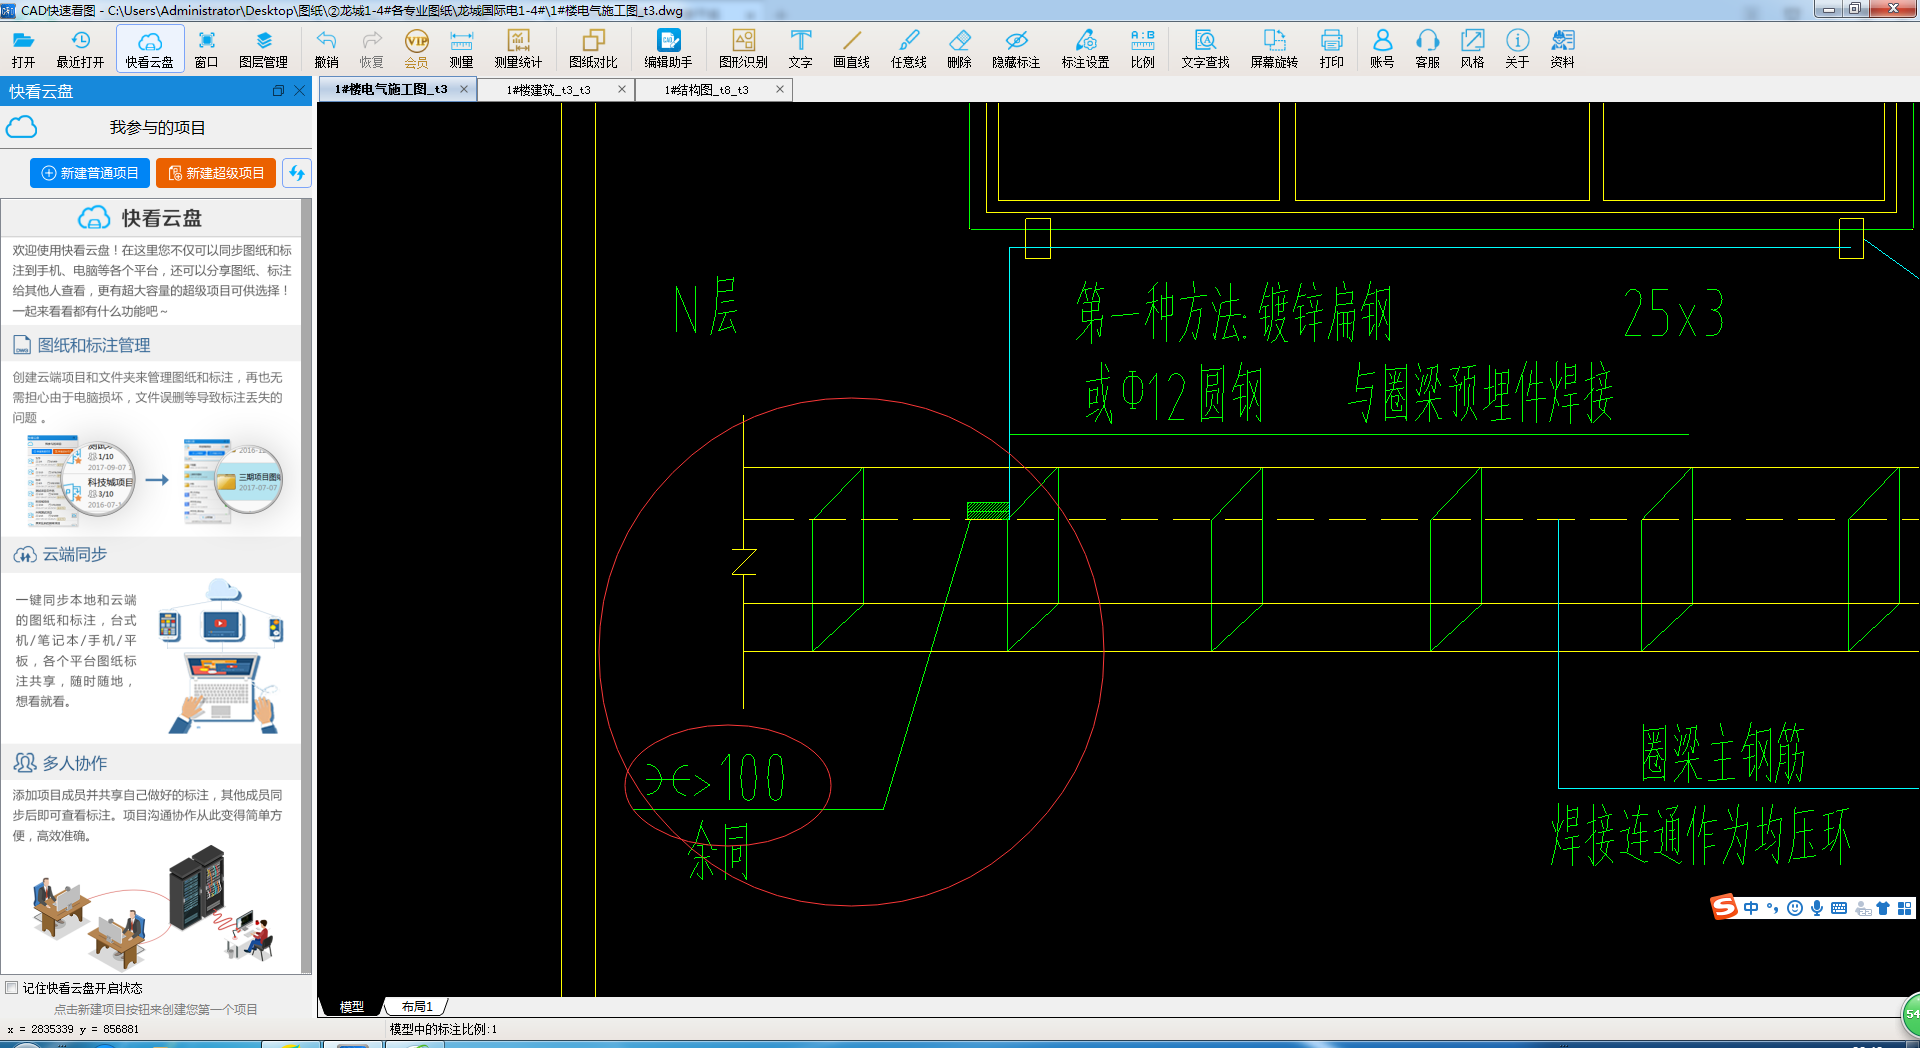The height and width of the screenshot is (1048, 1920).
Task: Open 标注设置 annotation settings
Action: pyautogui.click(x=1085, y=48)
